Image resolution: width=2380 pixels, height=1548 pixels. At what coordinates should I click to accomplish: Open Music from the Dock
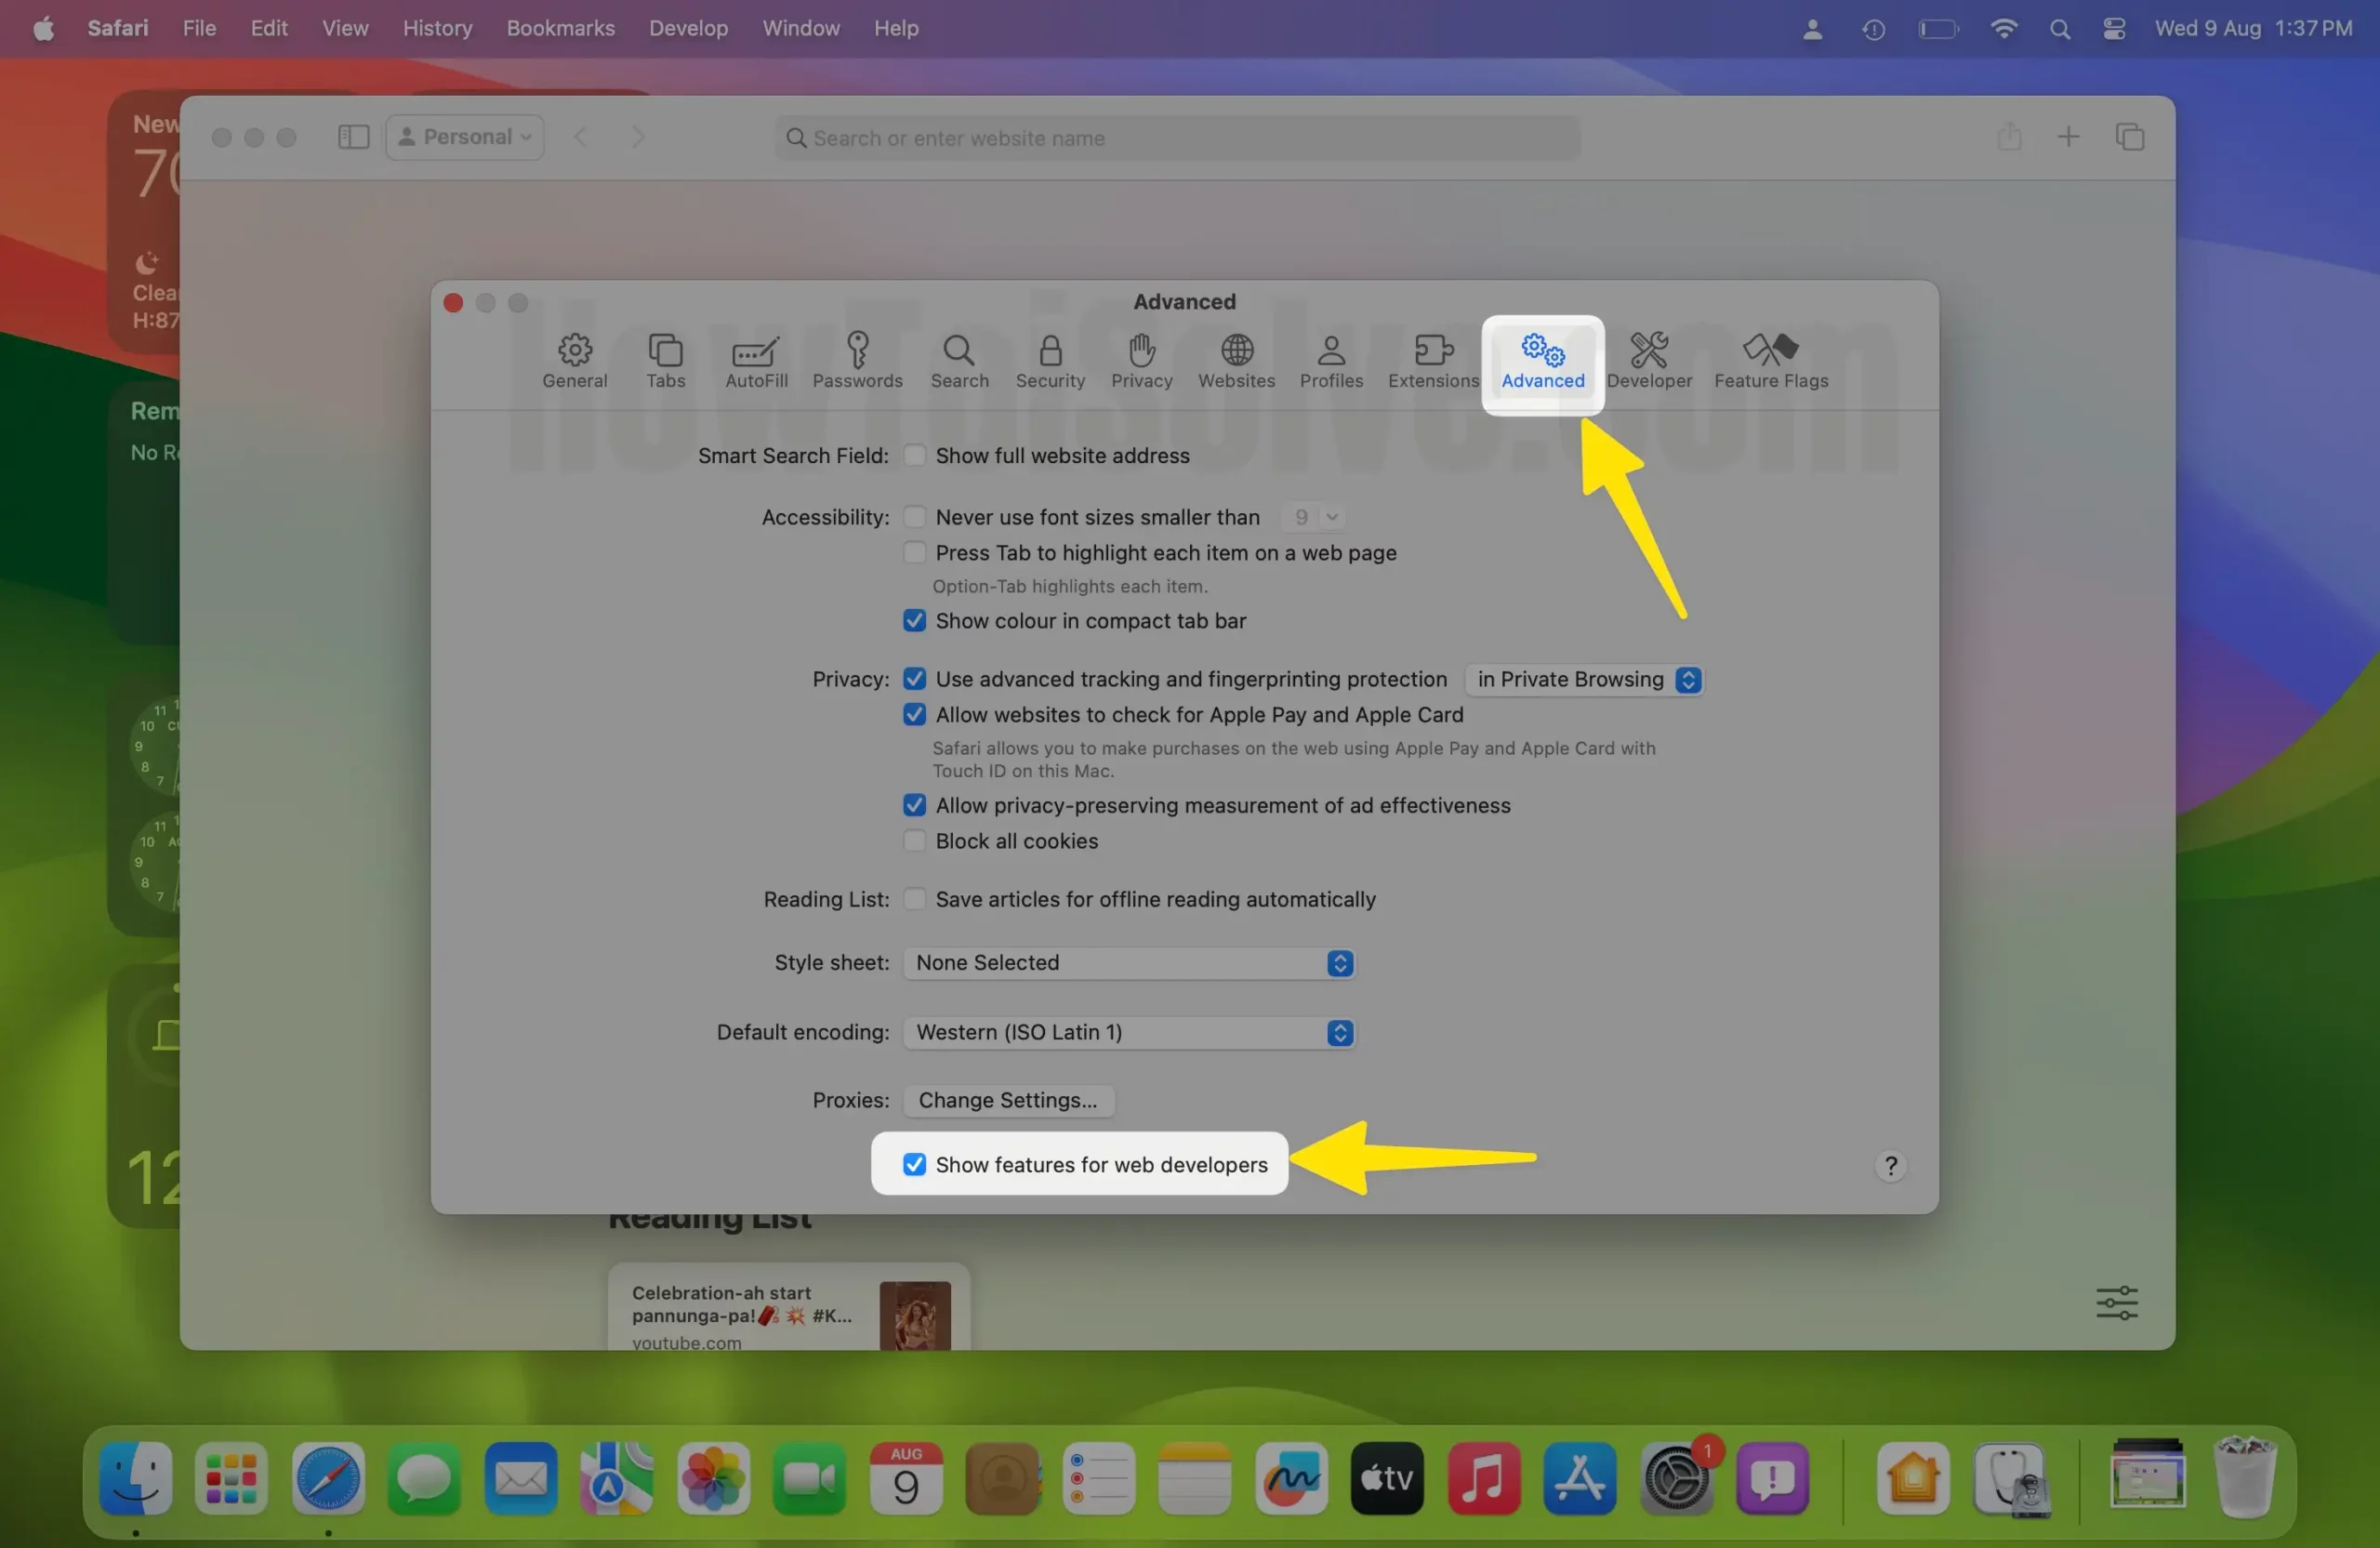[x=1483, y=1478]
